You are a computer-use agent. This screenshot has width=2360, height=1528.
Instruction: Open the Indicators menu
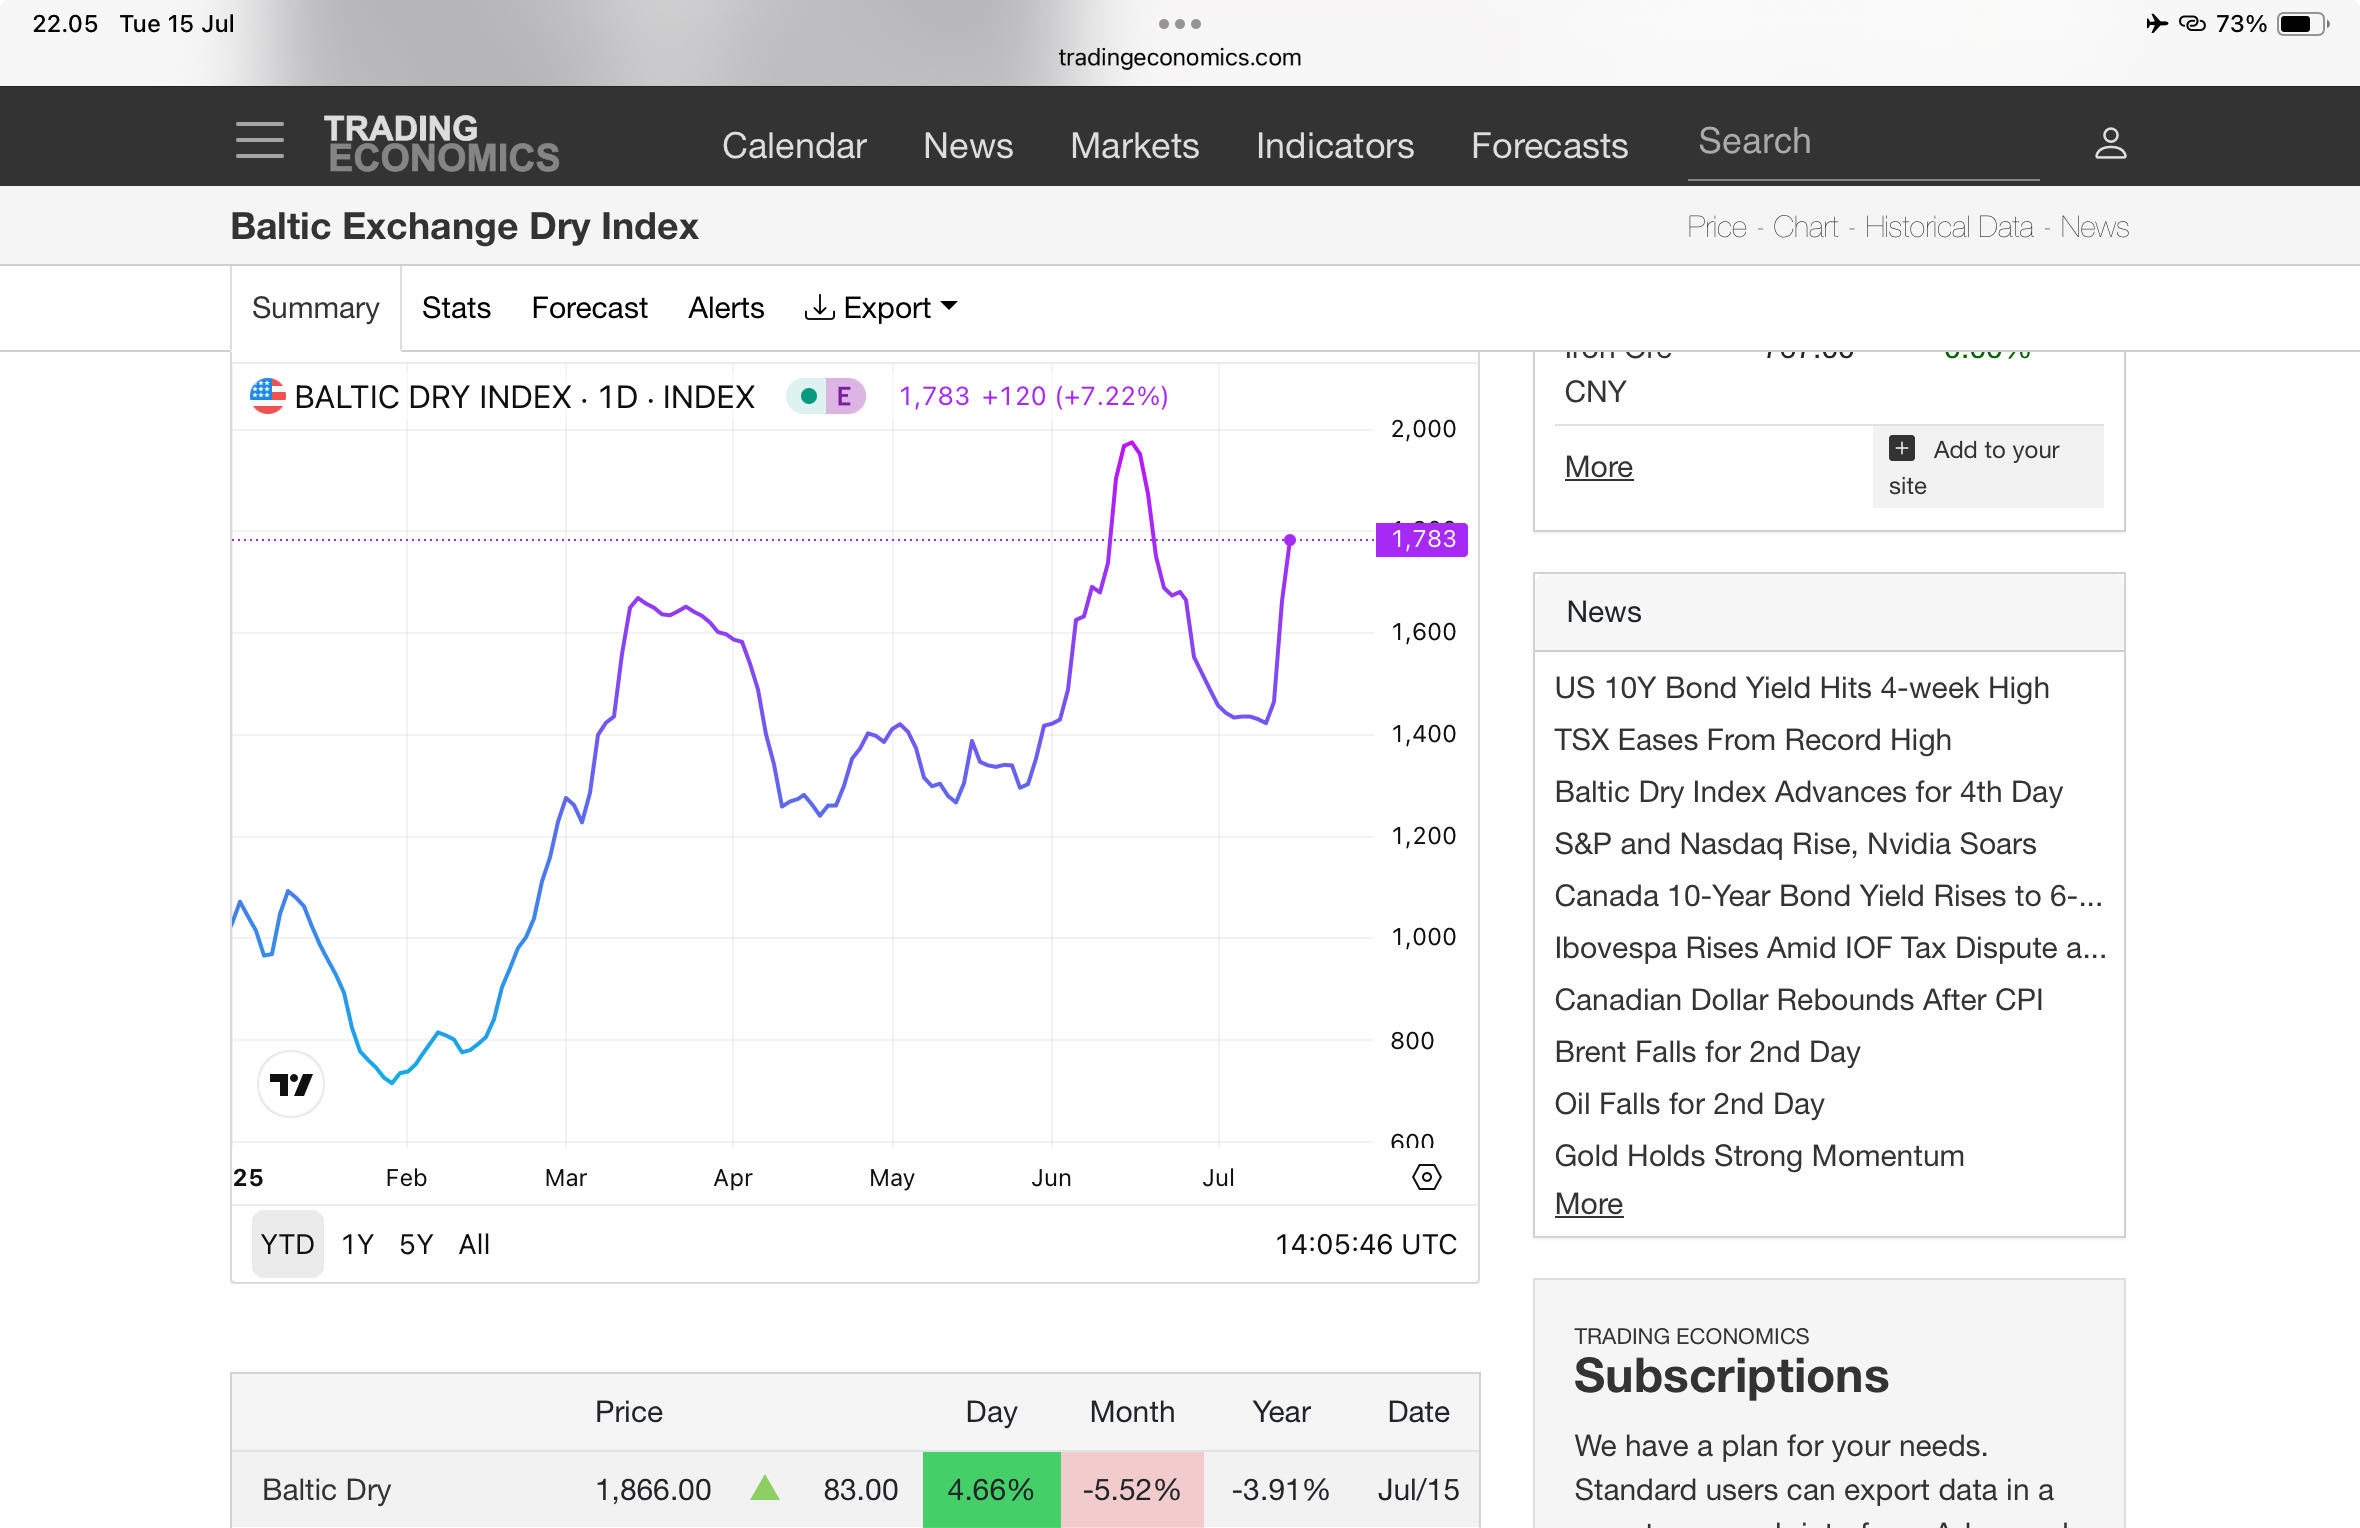click(x=1335, y=145)
